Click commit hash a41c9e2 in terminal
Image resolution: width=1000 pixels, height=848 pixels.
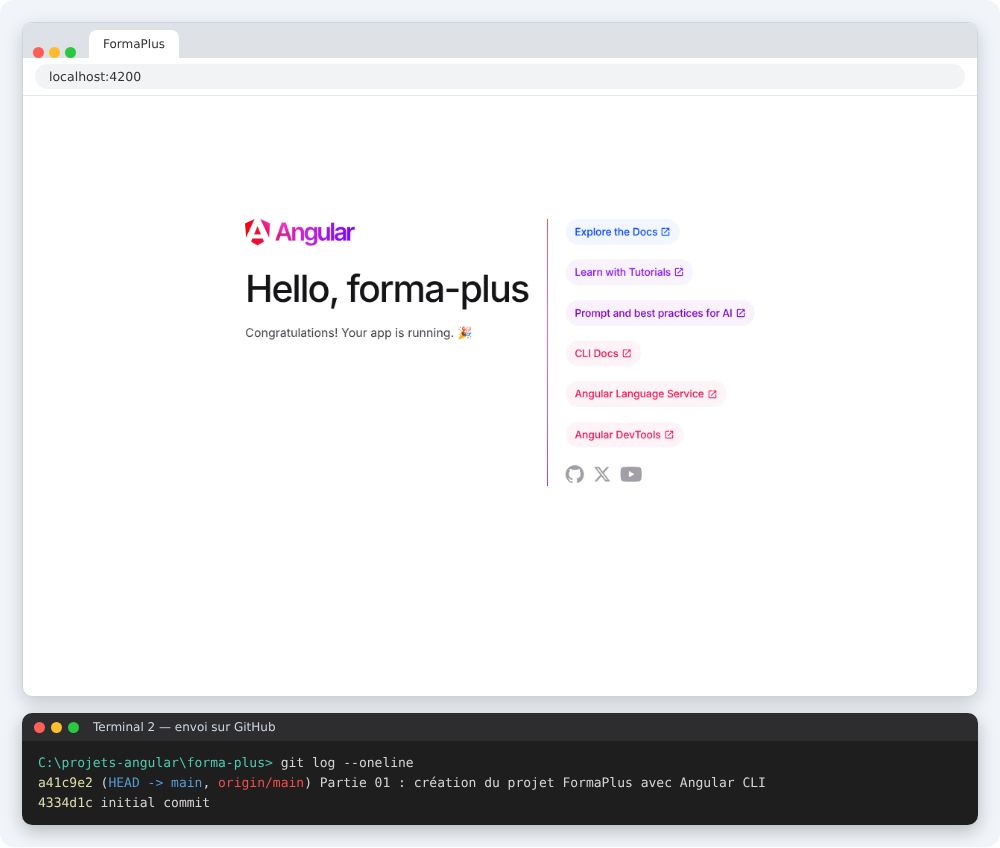click(x=65, y=782)
